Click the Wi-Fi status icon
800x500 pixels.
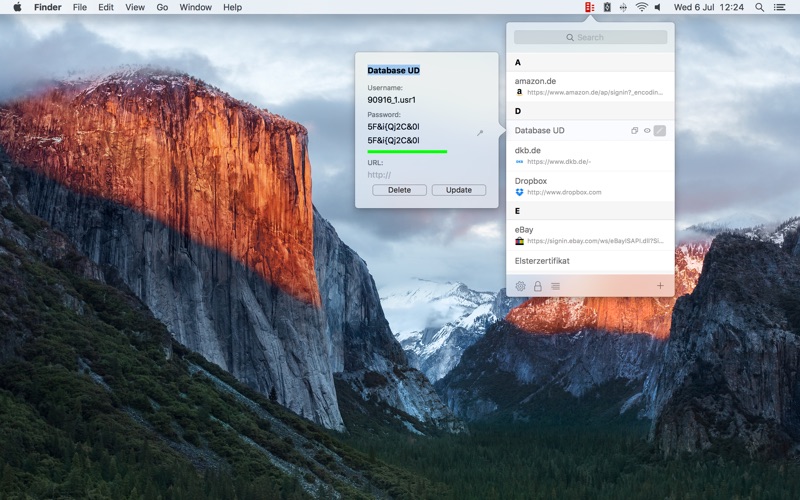[x=641, y=7]
